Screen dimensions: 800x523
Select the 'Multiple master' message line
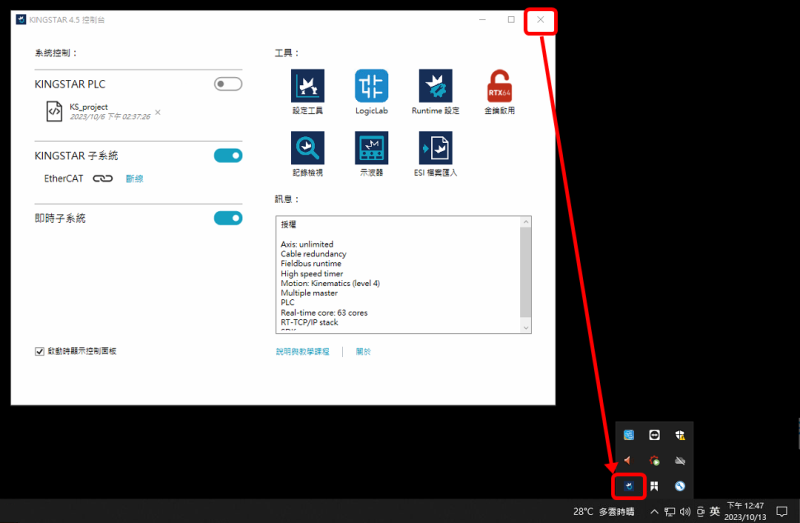tap(309, 293)
